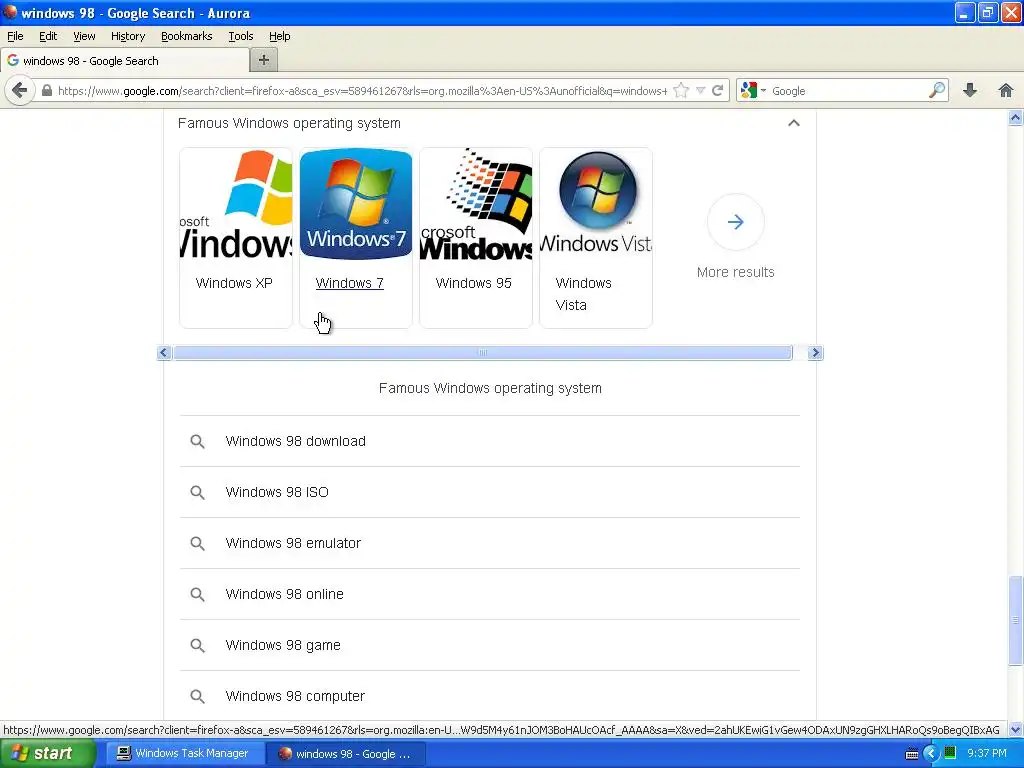Click the vertical scrollbar thumb
The width and height of the screenshot is (1024, 768).
pyautogui.click(x=1016, y=620)
